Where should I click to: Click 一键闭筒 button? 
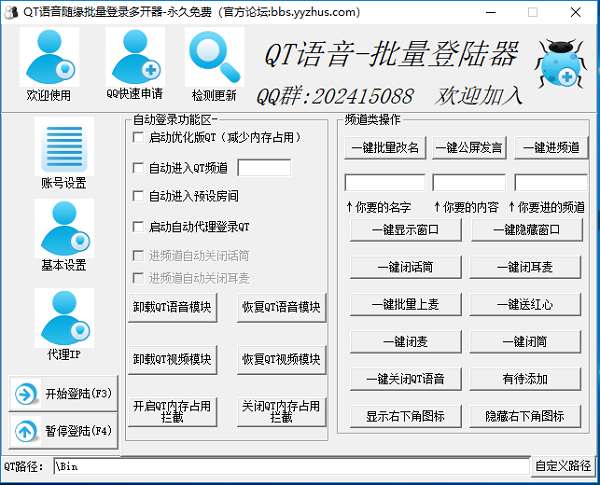tap(525, 341)
